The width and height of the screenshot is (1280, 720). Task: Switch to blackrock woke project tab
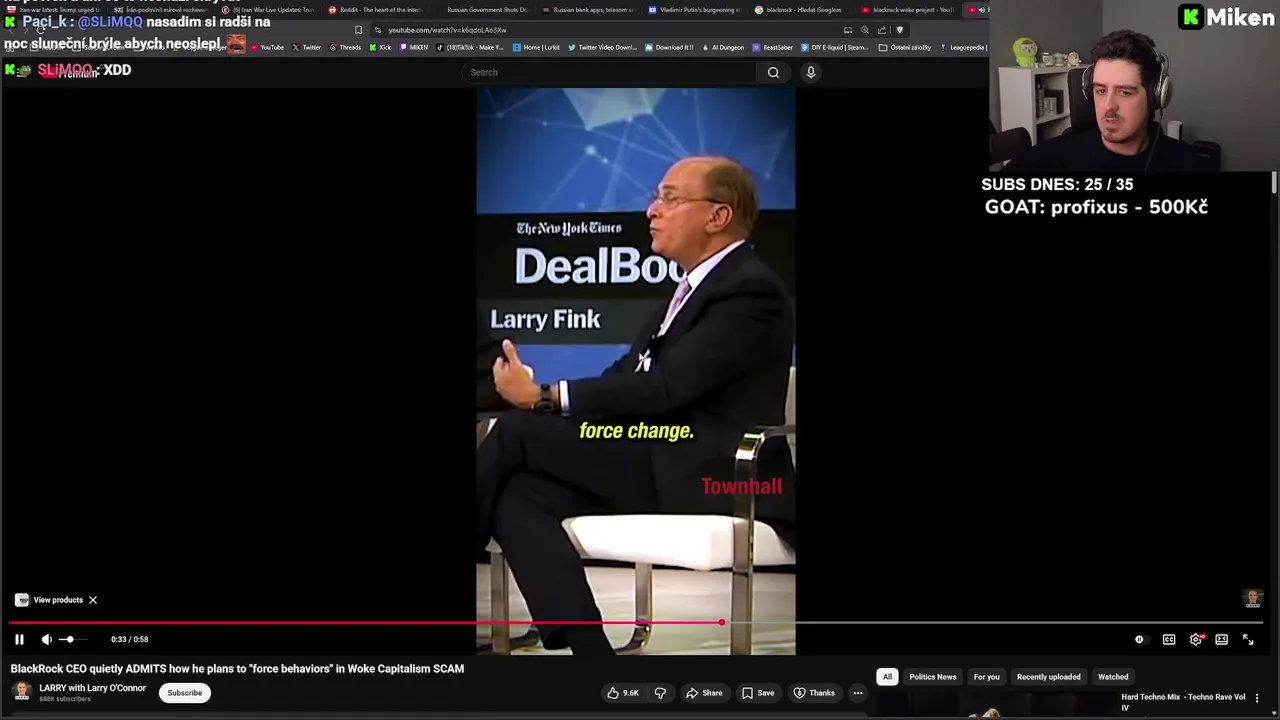coord(910,10)
